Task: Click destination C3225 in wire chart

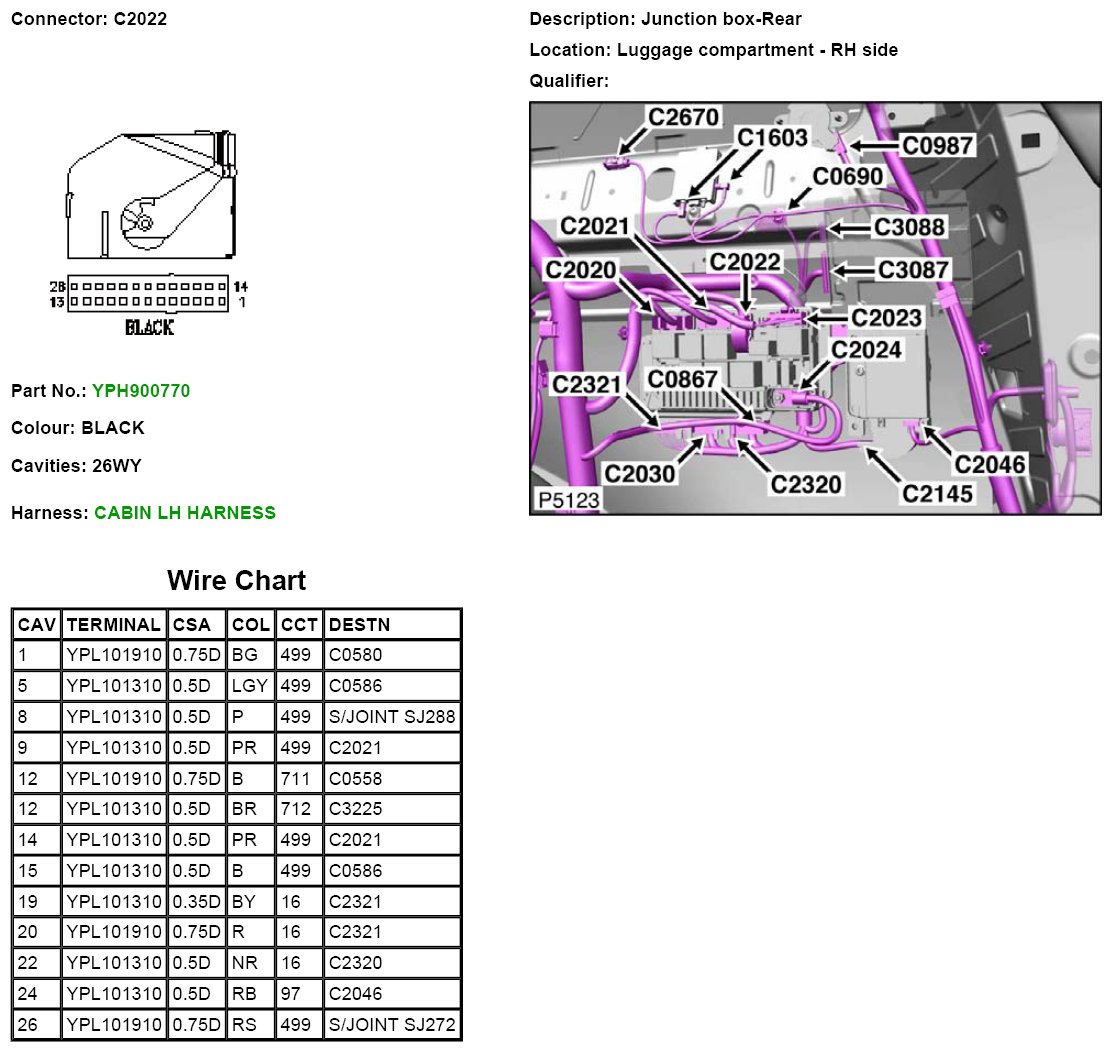Action: [x=354, y=809]
